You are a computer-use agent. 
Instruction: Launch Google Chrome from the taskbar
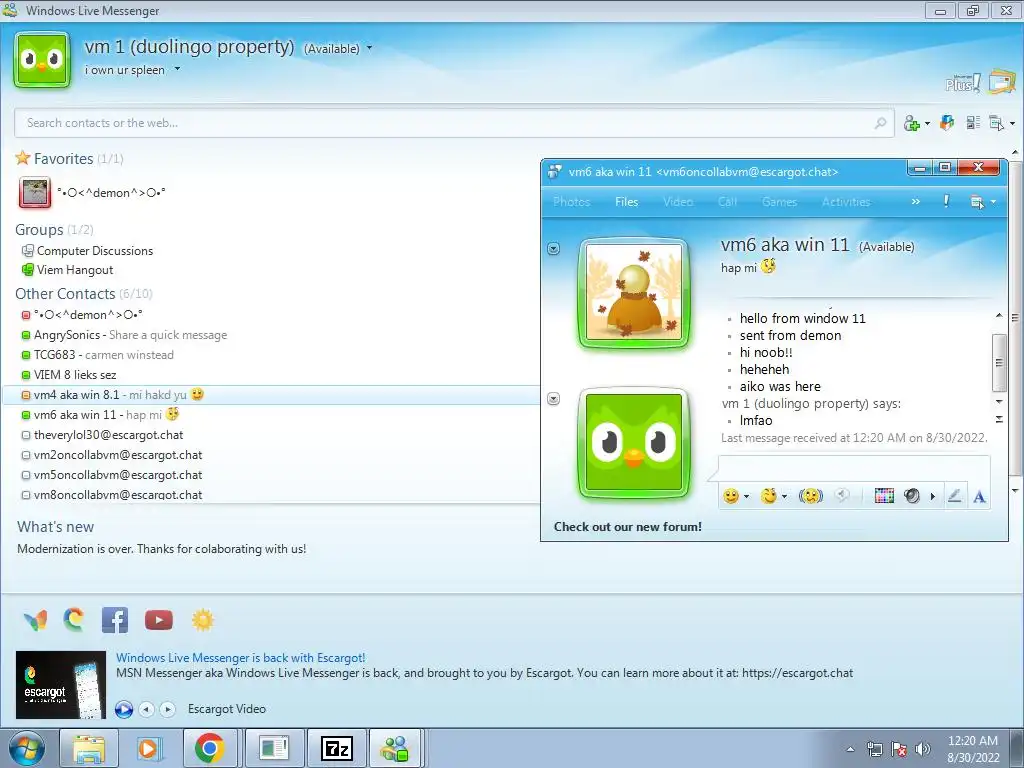click(x=209, y=748)
